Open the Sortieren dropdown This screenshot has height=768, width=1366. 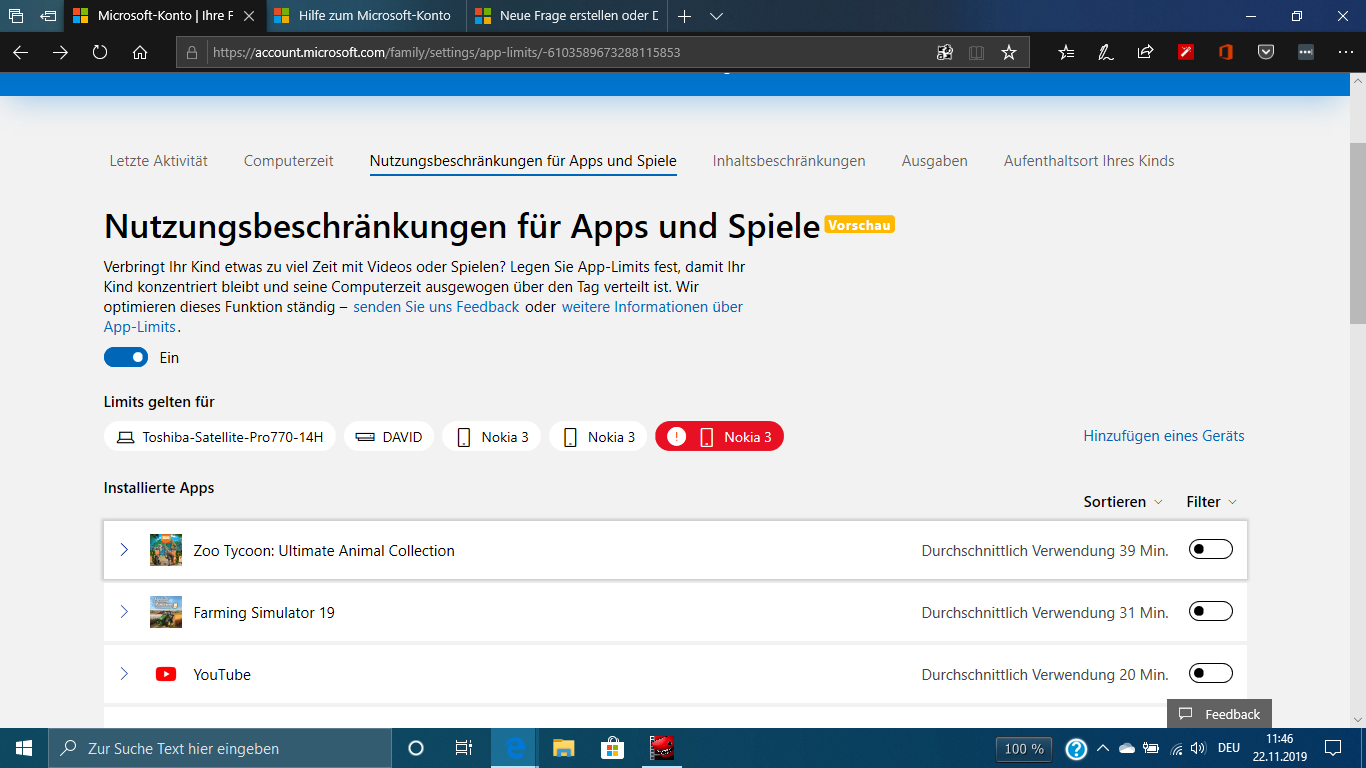1123,502
